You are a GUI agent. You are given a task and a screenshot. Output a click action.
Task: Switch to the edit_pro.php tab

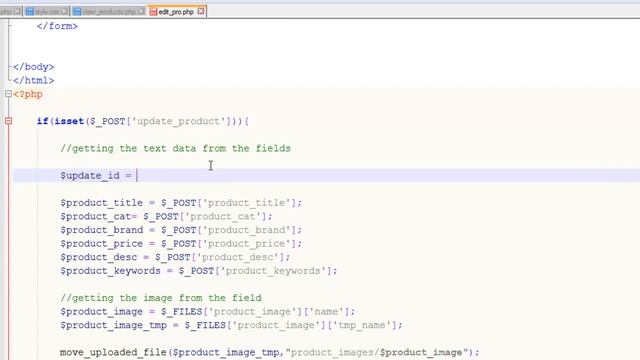pyautogui.click(x=176, y=12)
